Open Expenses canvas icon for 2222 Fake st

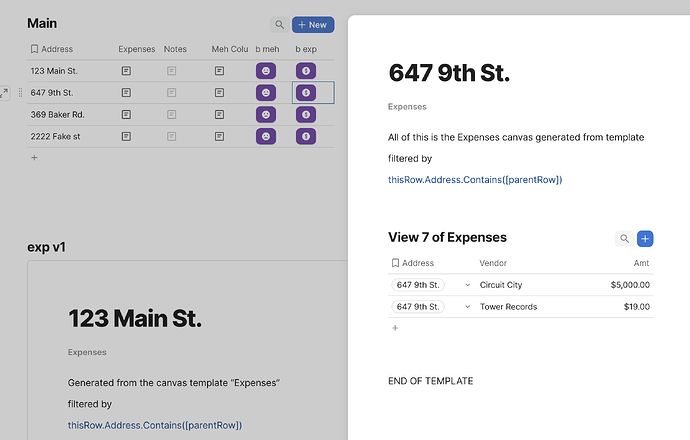tap(126, 136)
